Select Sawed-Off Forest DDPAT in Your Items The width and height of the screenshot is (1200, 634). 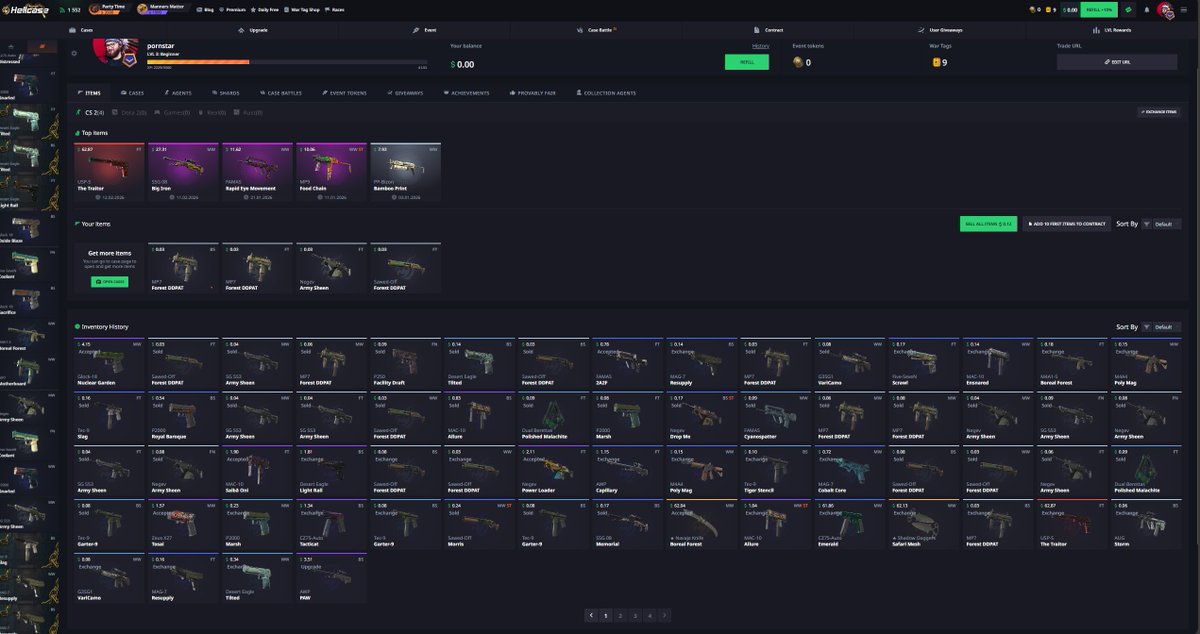(405, 268)
